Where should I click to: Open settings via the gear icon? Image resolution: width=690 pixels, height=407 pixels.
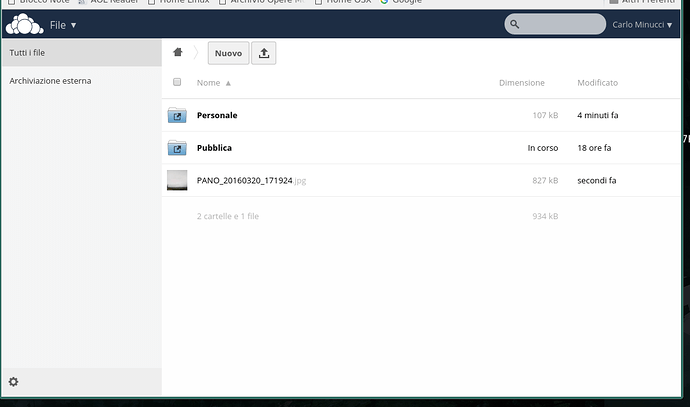pyautogui.click(x=14, y=382)
